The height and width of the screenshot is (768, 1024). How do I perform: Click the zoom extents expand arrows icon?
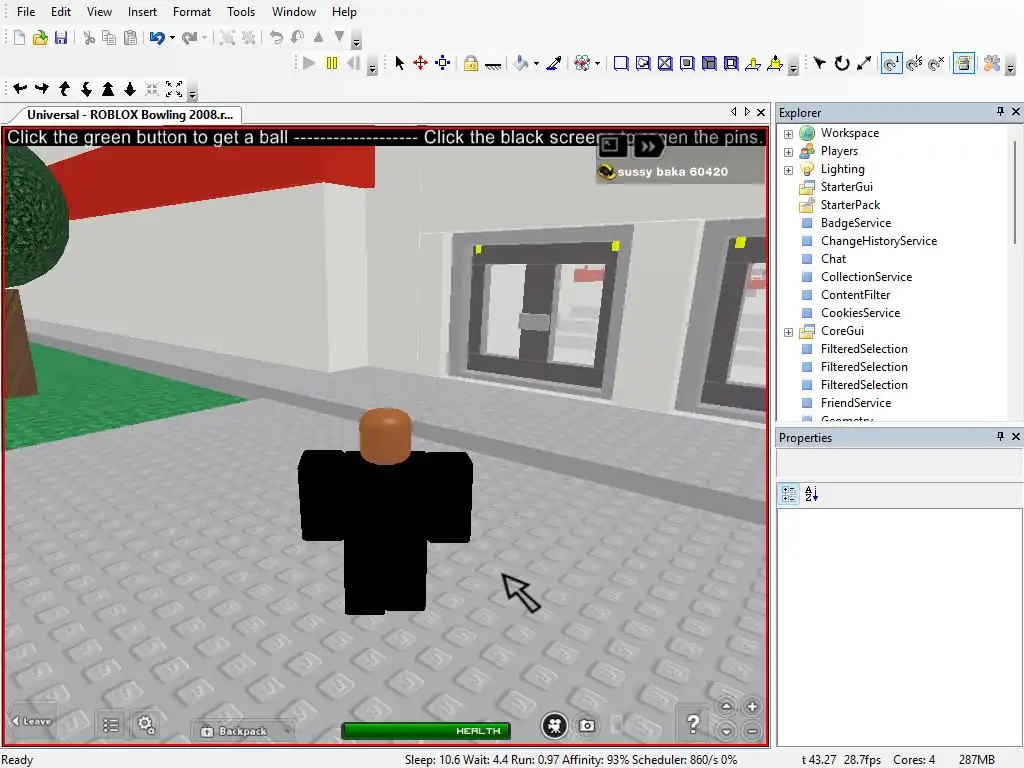[x=174, y=89]
